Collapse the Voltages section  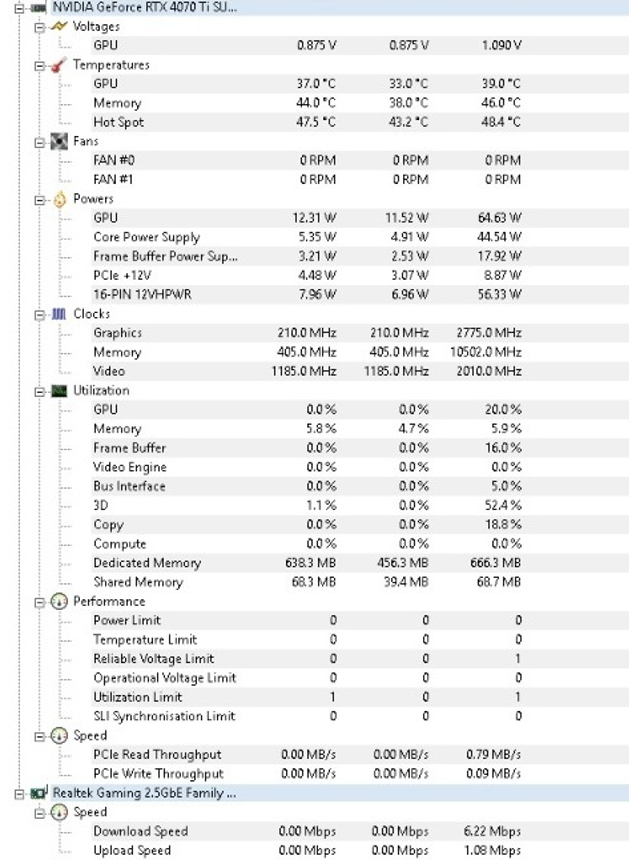(x=40, y=26)
